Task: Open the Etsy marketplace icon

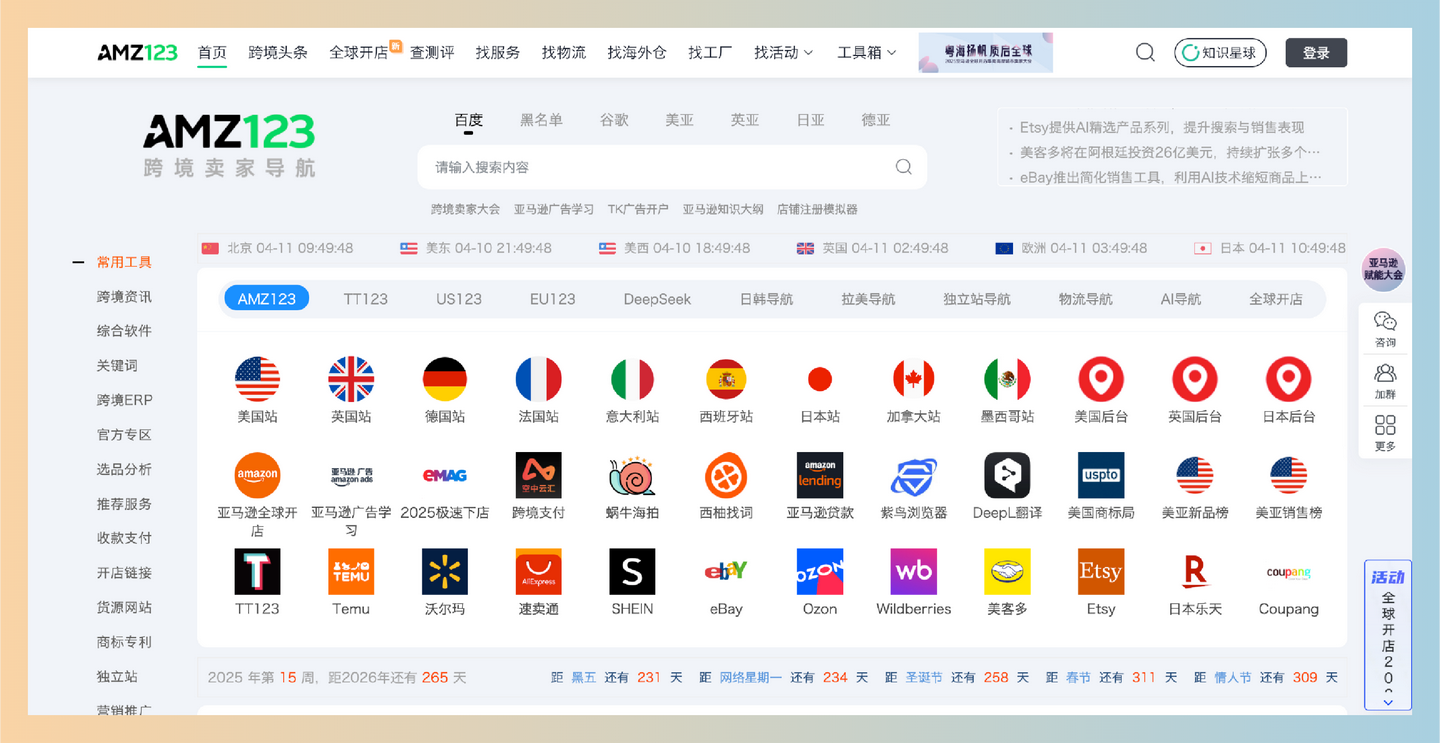Action: (x=1100, y=572)
